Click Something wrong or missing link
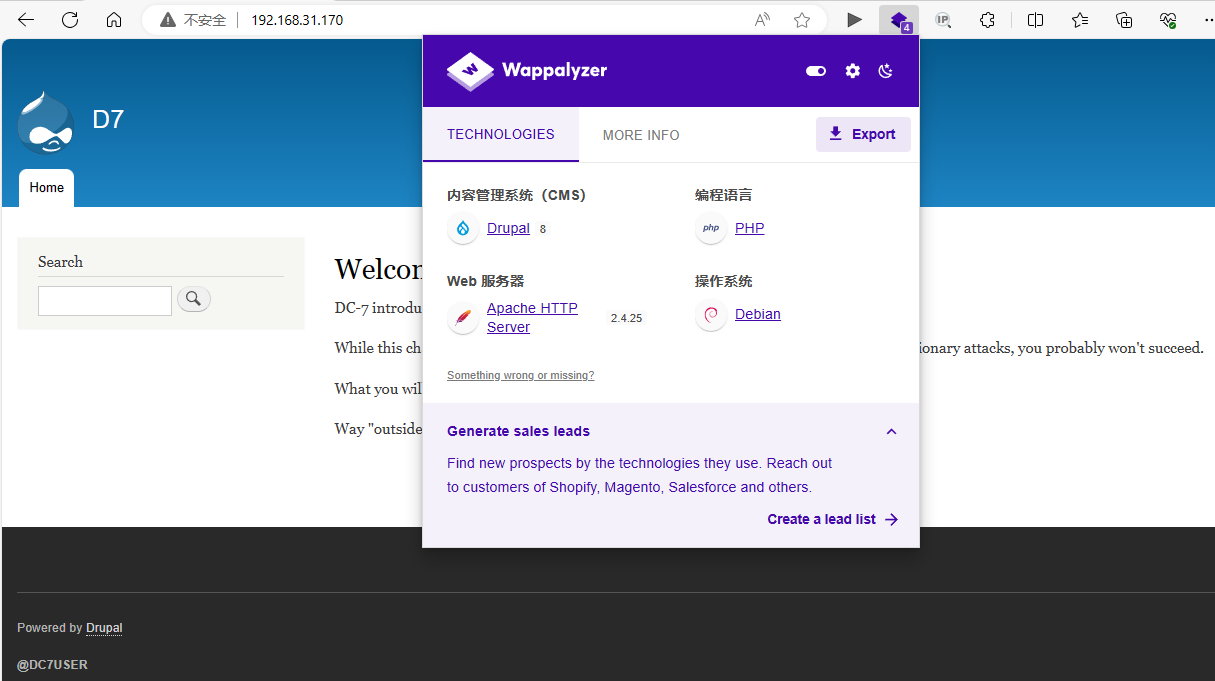 pos(520,376)
